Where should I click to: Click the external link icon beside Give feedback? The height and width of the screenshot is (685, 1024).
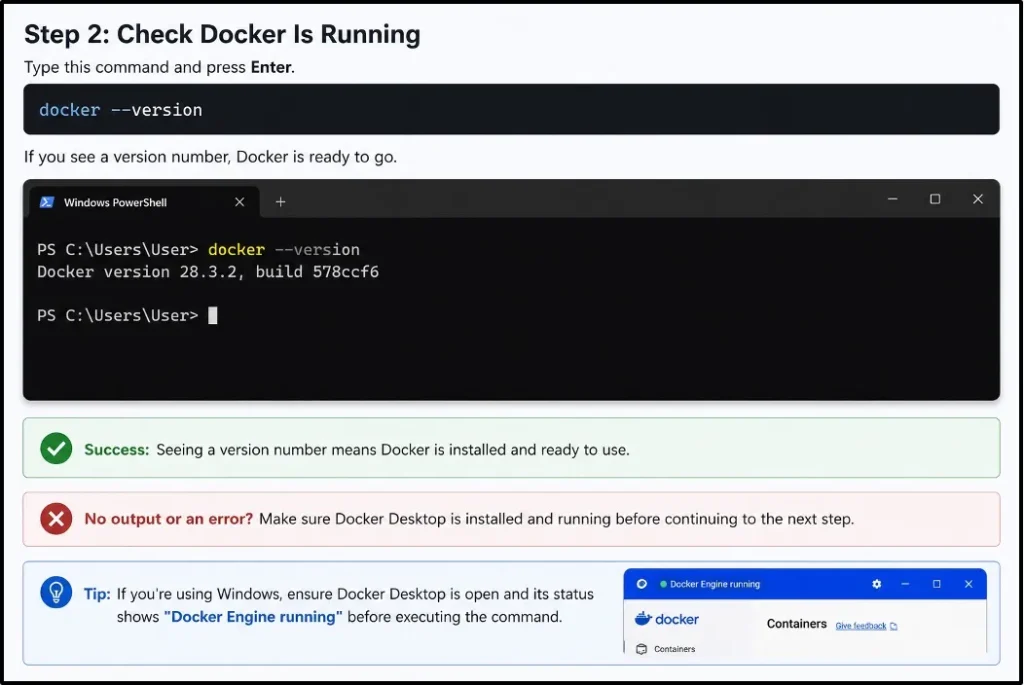(x=893, y=626)
